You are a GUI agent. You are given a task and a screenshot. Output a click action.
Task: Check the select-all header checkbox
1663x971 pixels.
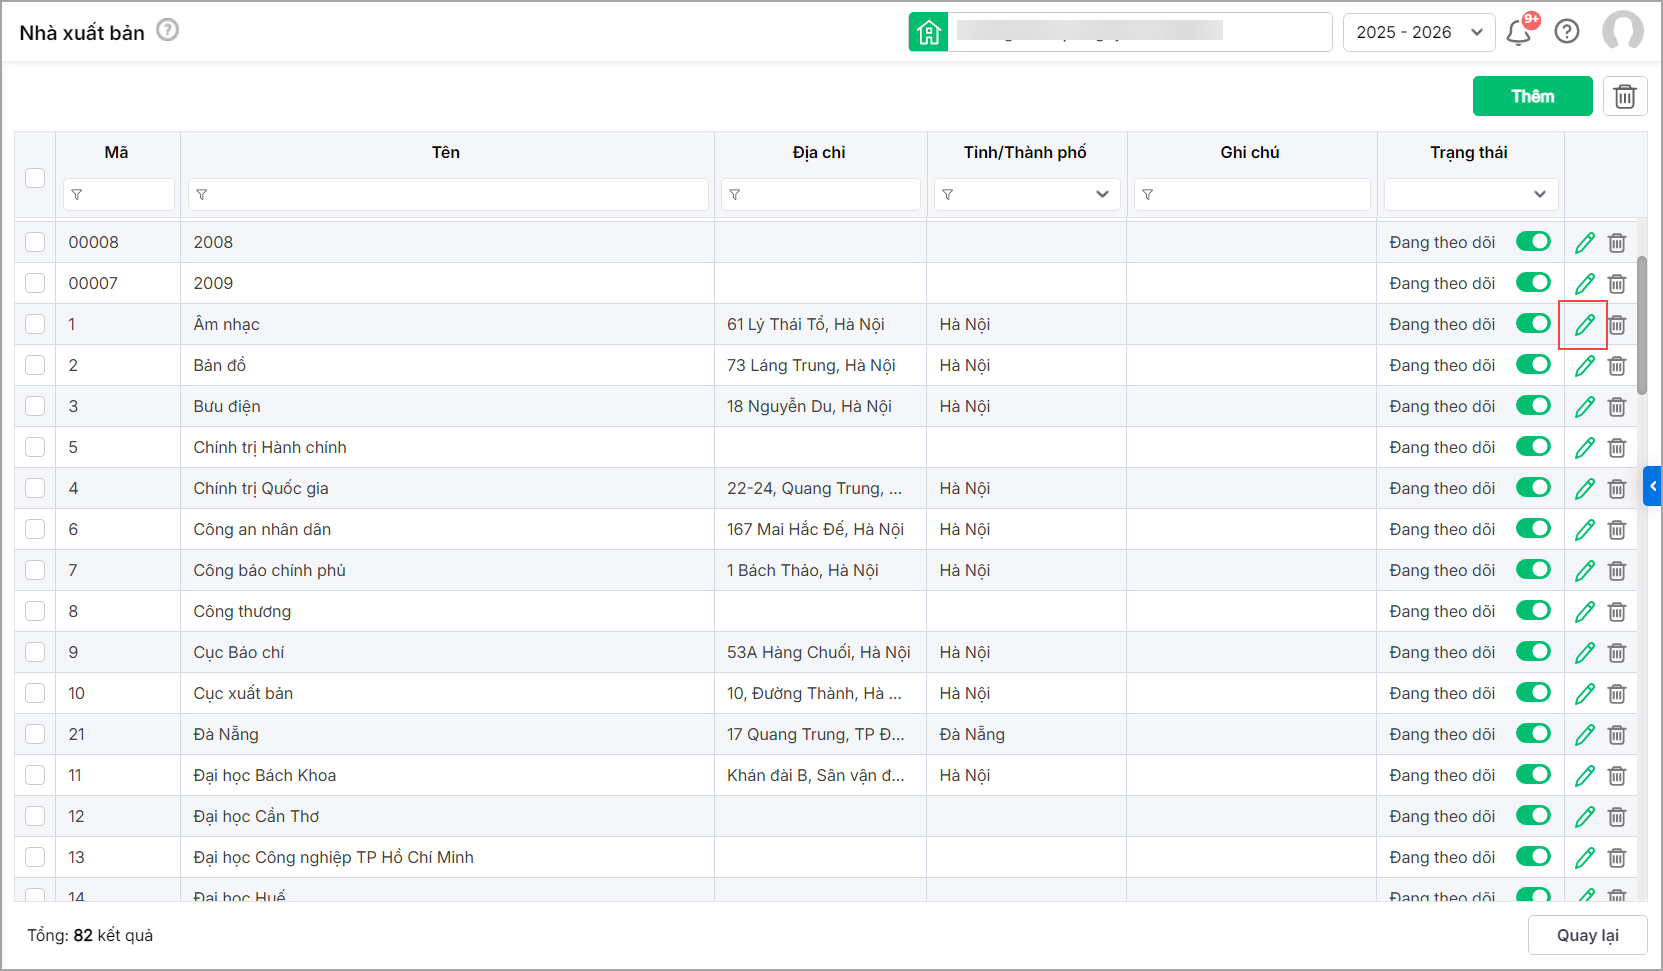[x=35, y=177]
